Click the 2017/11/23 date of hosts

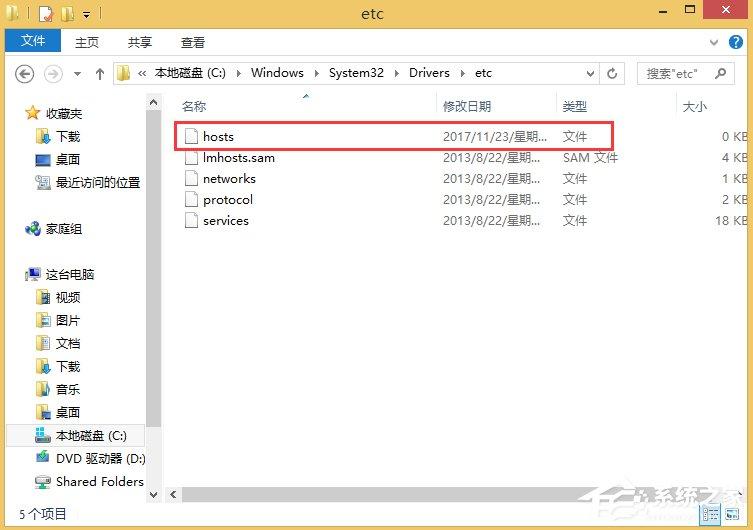point(495,137)
